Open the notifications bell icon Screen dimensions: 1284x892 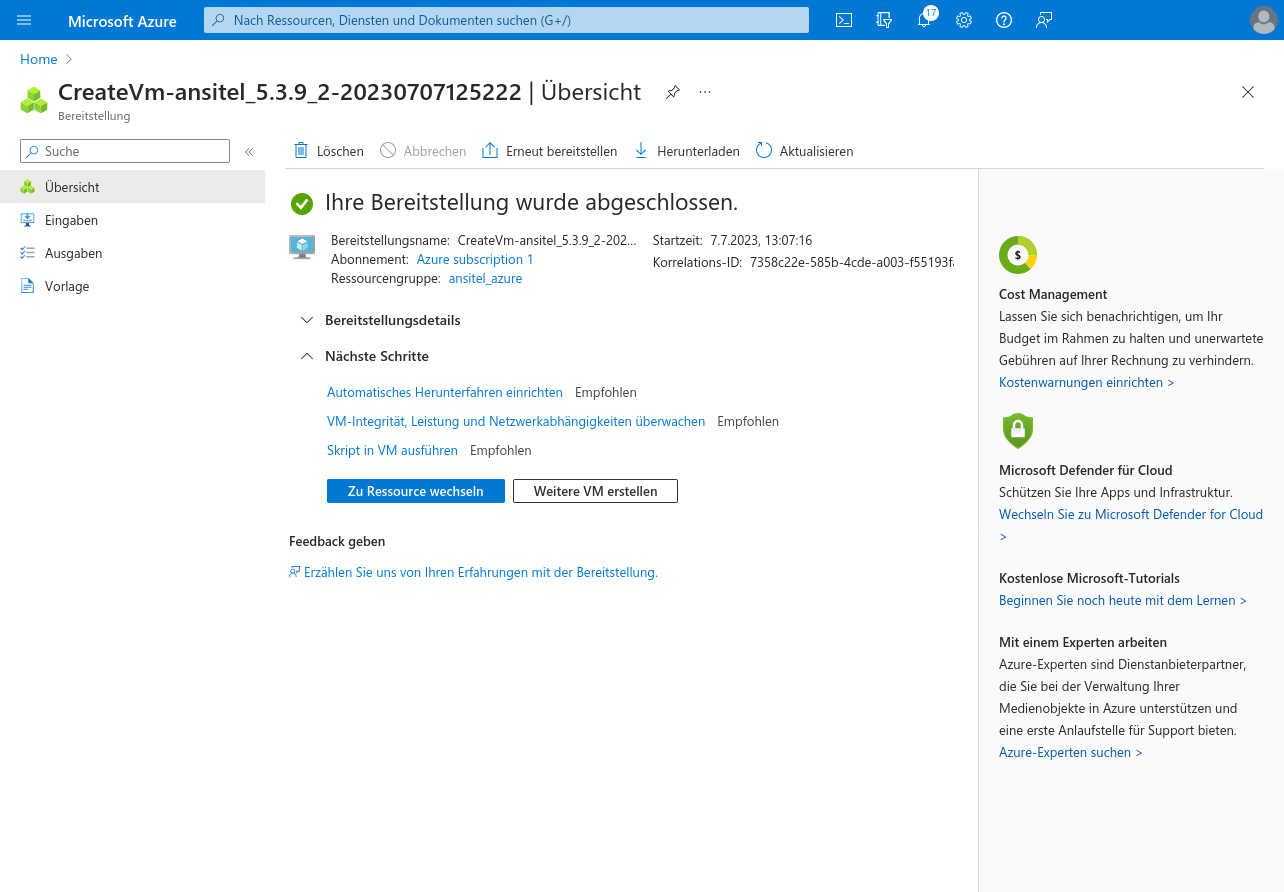pyautogui.click(x=924, y=20)
